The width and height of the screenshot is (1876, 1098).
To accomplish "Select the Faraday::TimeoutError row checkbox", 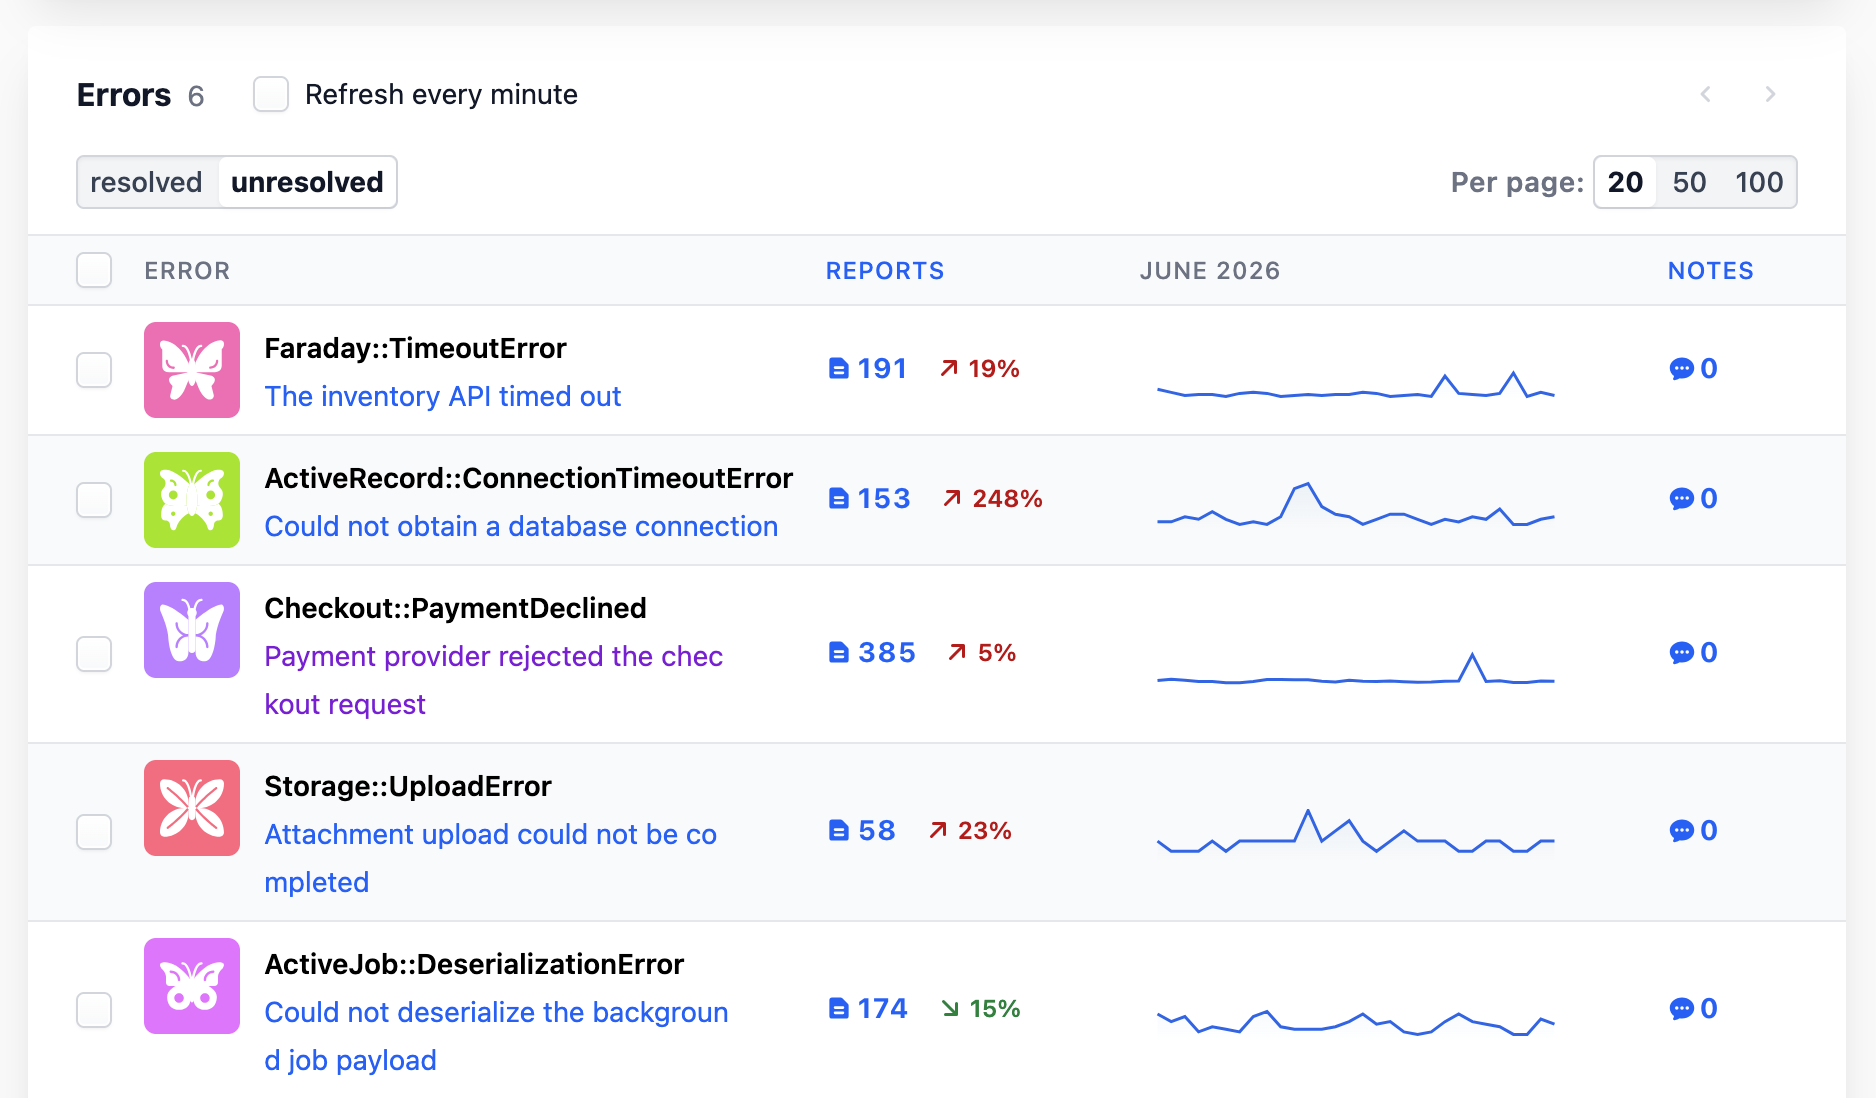I will tap(94, 370).
